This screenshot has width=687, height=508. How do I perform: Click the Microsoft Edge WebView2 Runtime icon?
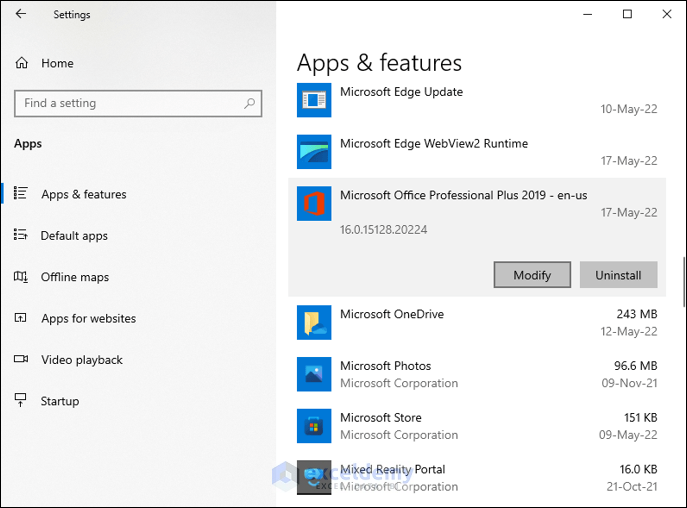[x=314, y=152]
